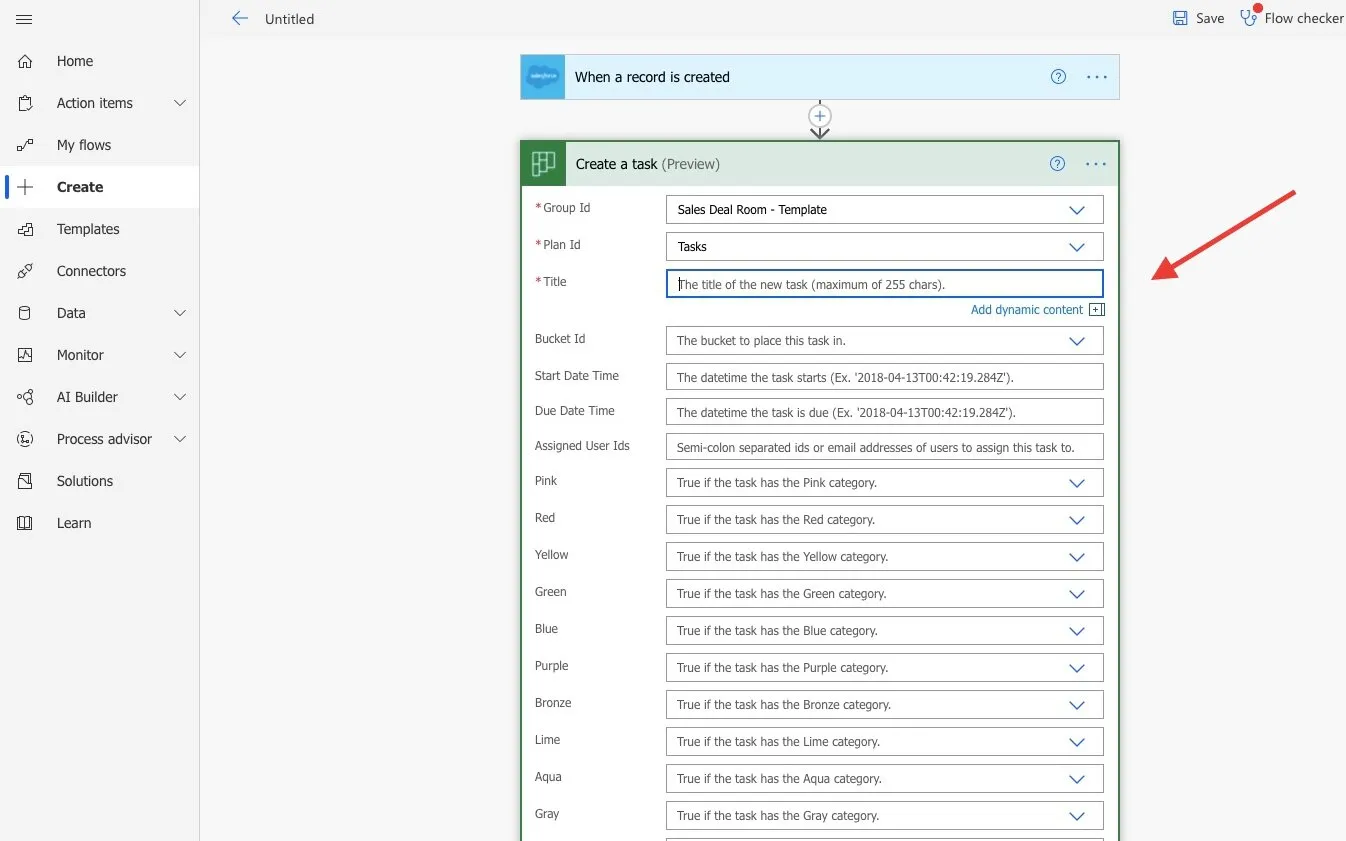Screen dimensions: 1346x841
Task: Open the Gray category dropdown
Action: point(1077,816)
